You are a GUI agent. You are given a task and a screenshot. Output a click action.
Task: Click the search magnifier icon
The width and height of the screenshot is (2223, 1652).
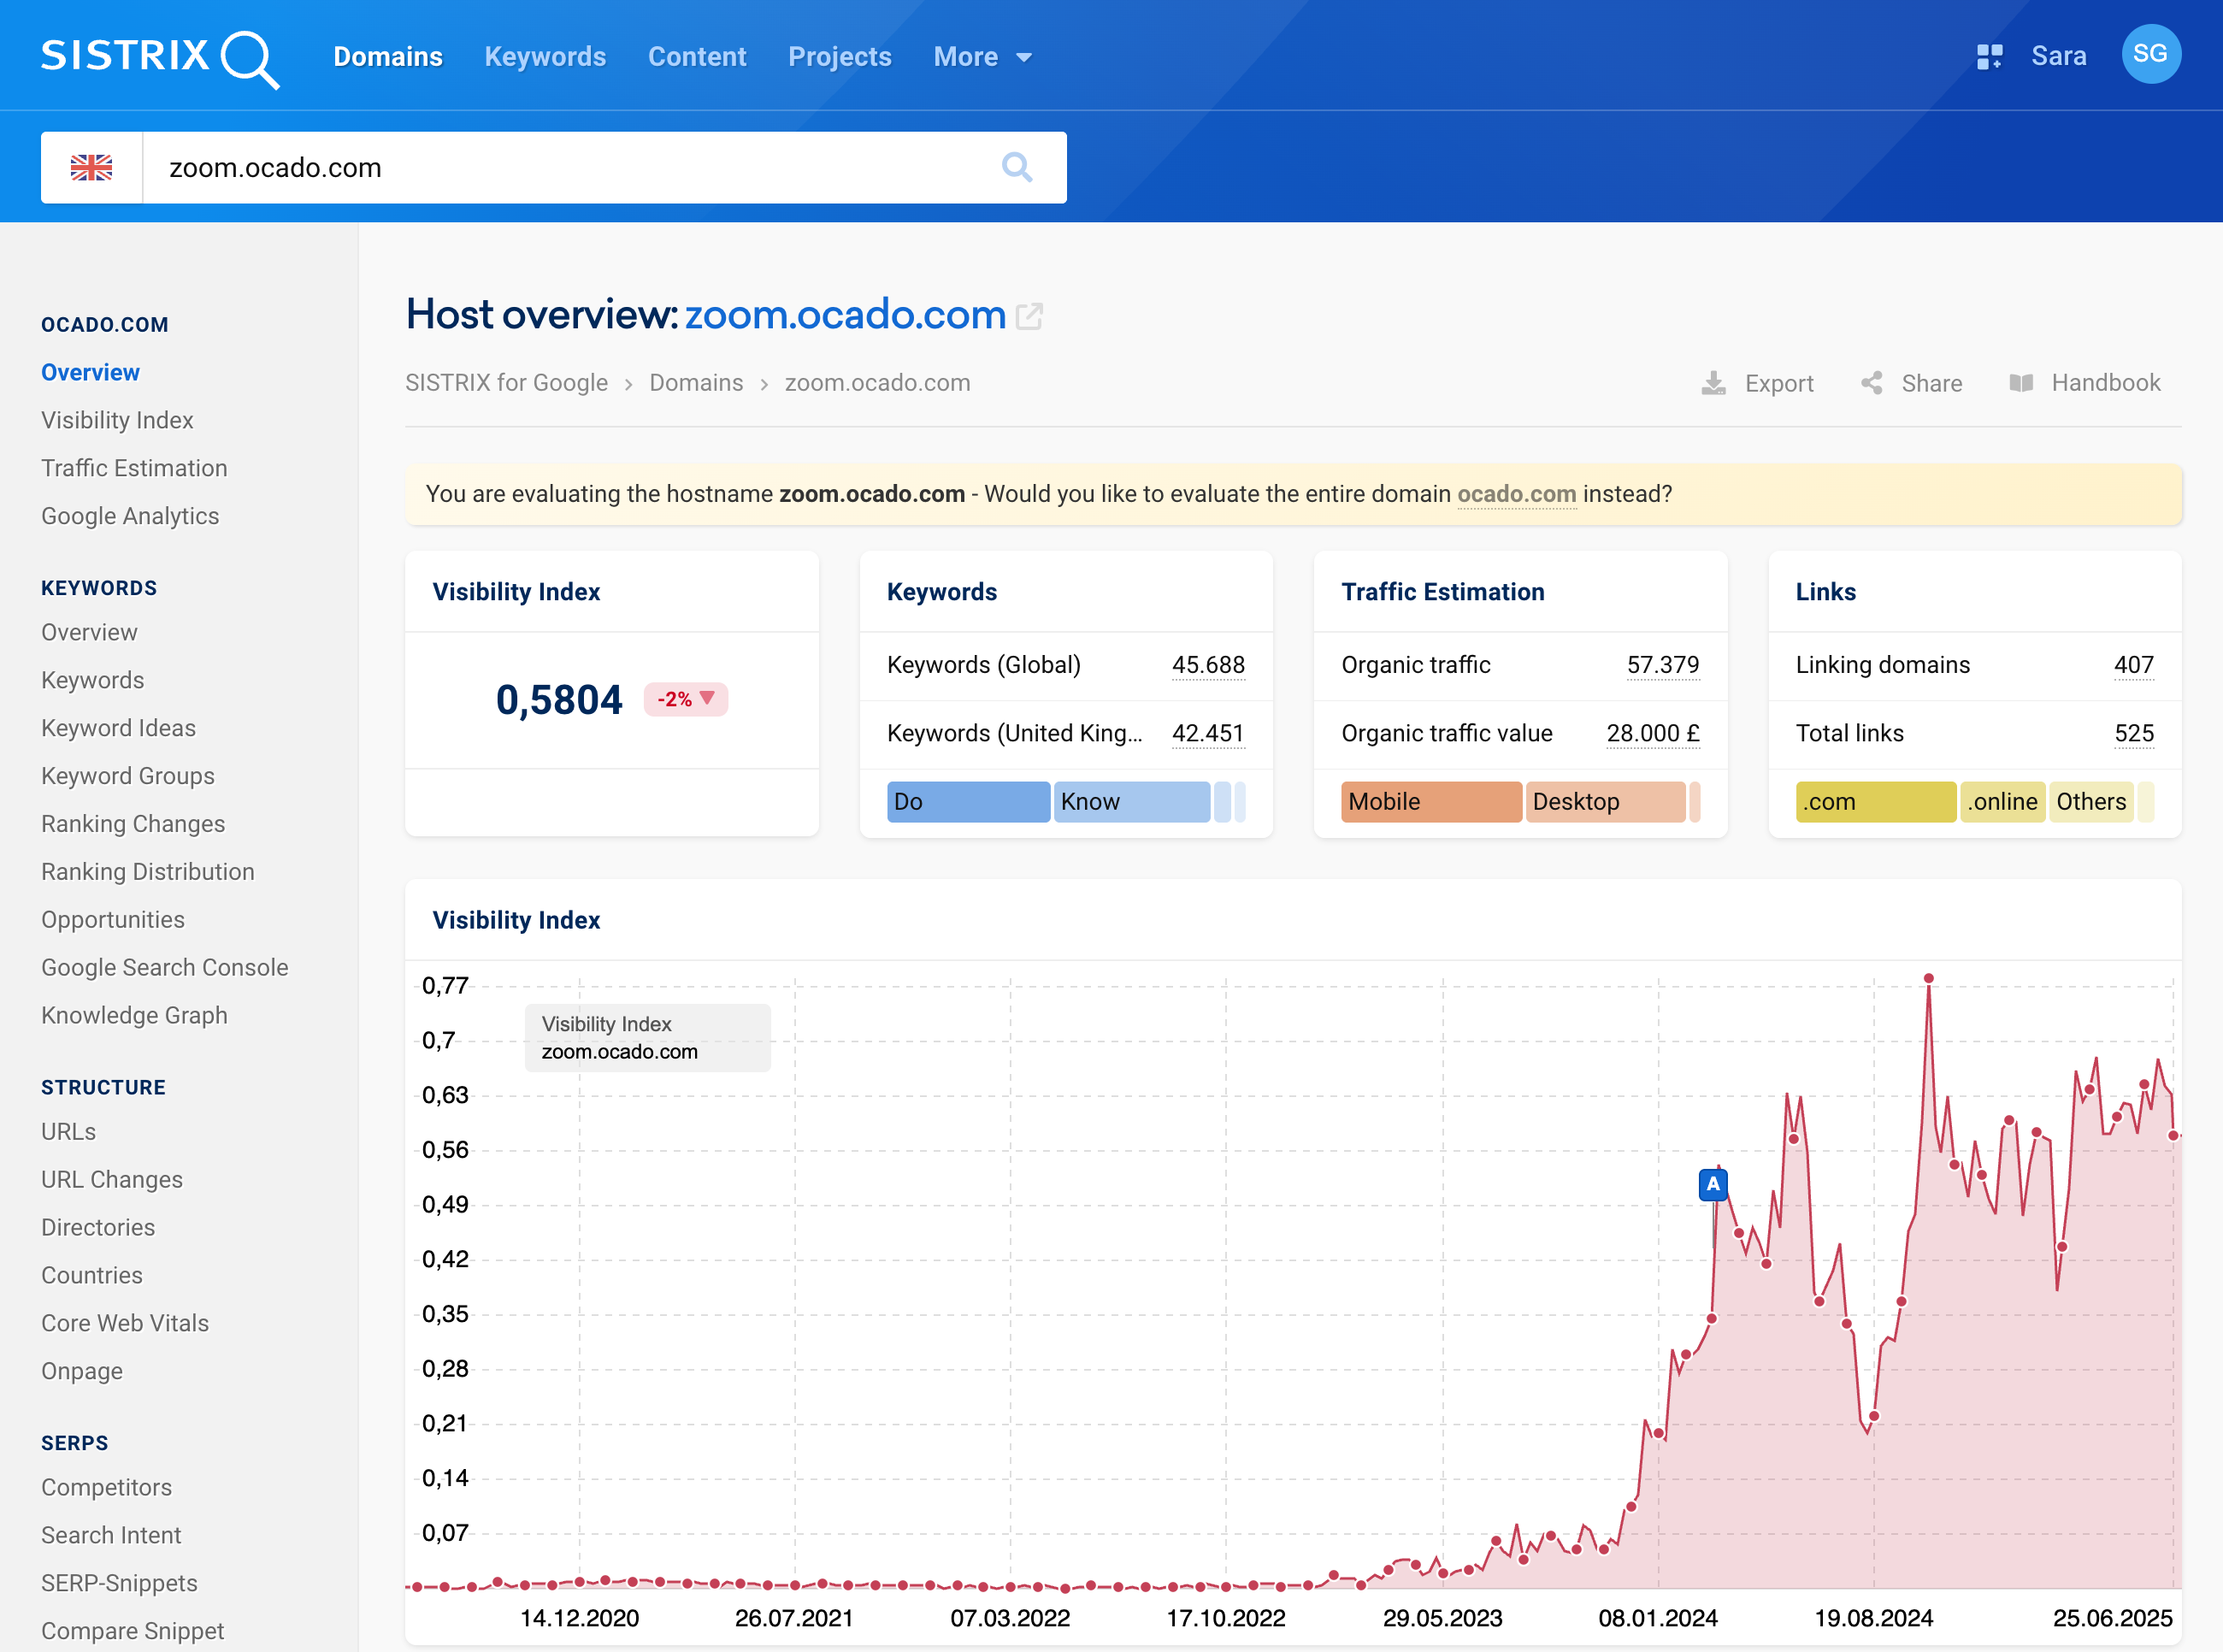(x=1016, y=167)
